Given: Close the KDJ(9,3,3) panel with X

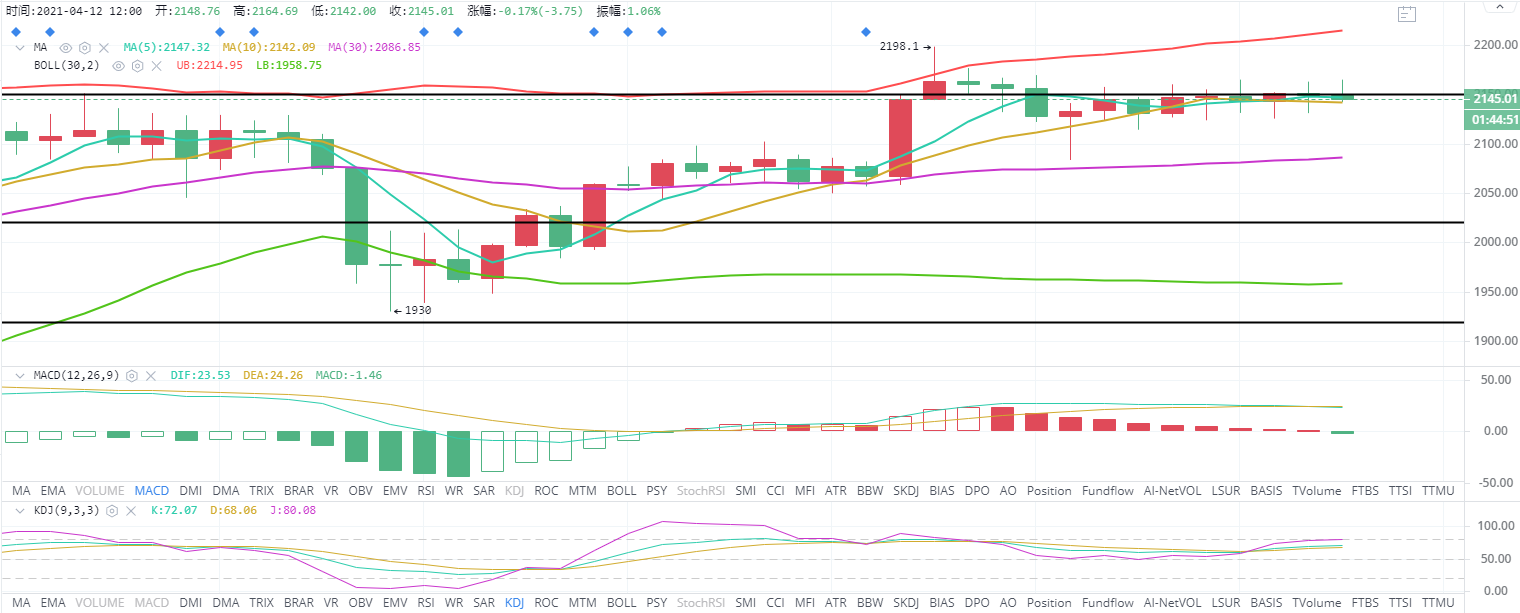Looking at the screenshot, I should [132, 509].
